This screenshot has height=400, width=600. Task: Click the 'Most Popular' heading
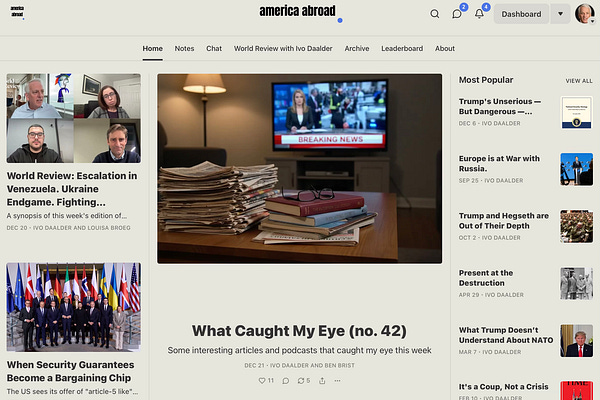pyautogui.click(x=486, y=80)
